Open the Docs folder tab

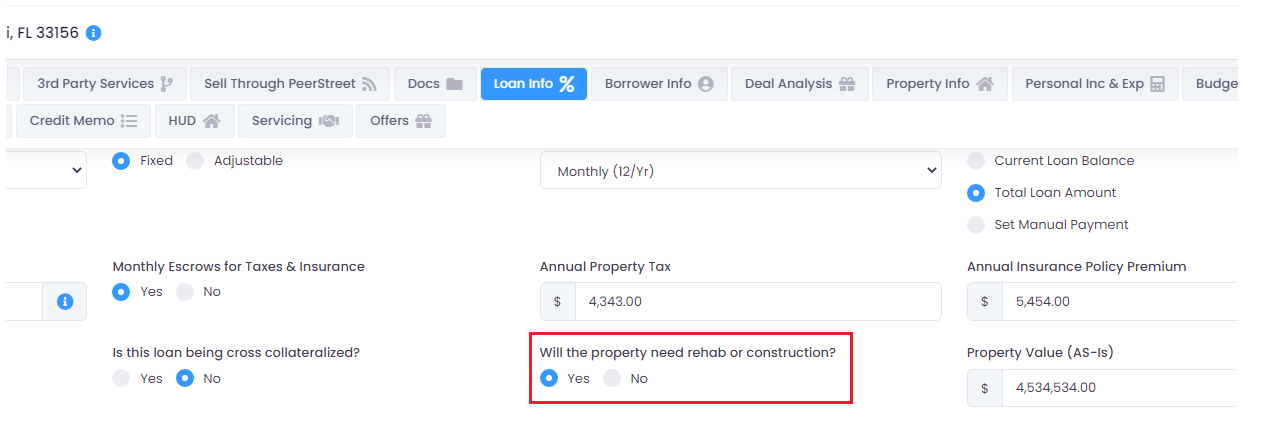tap(435, 84)
